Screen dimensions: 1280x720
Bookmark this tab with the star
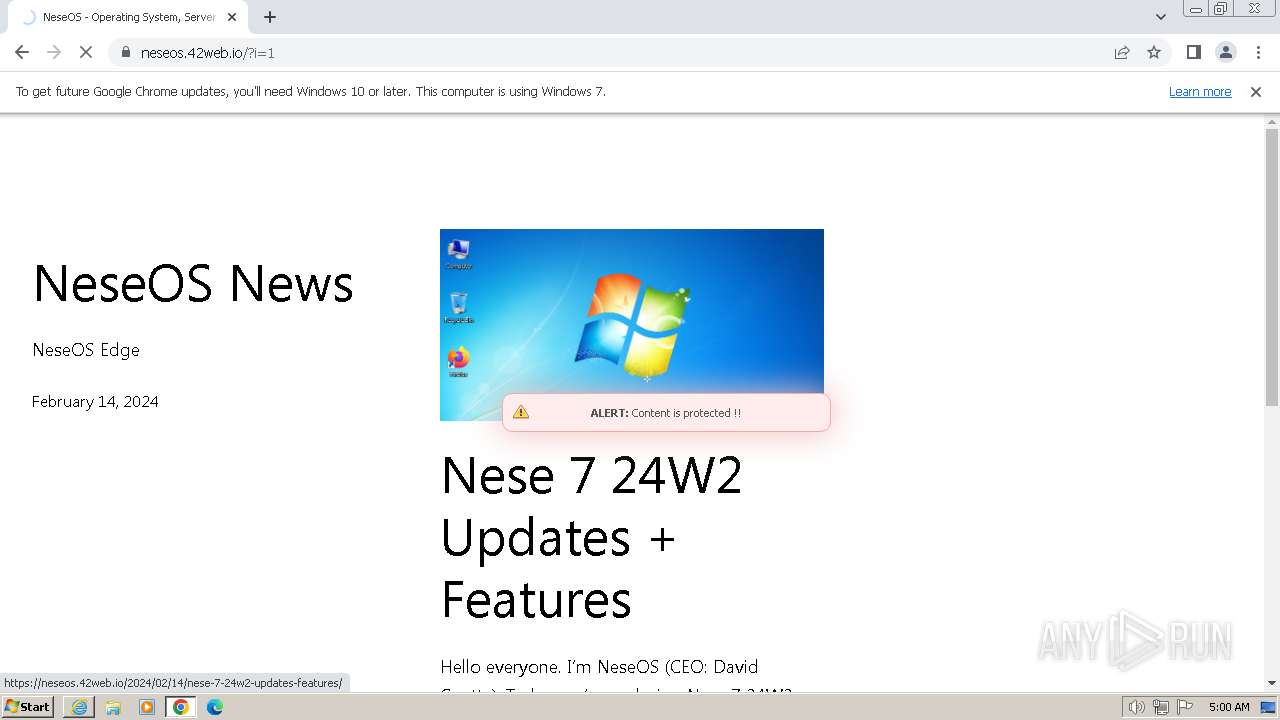[1154, 52]
